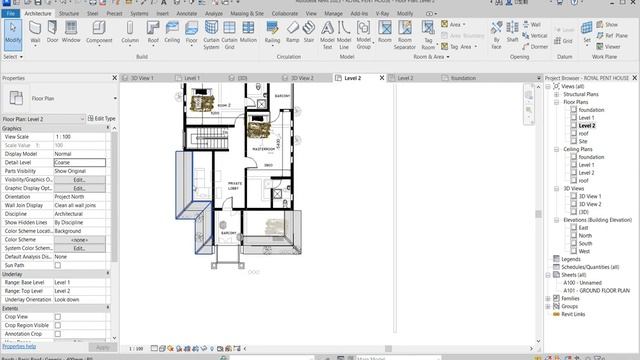
Task: Open the Floor Plan: Level 2 instance dropdown
Action: [82, 119]
